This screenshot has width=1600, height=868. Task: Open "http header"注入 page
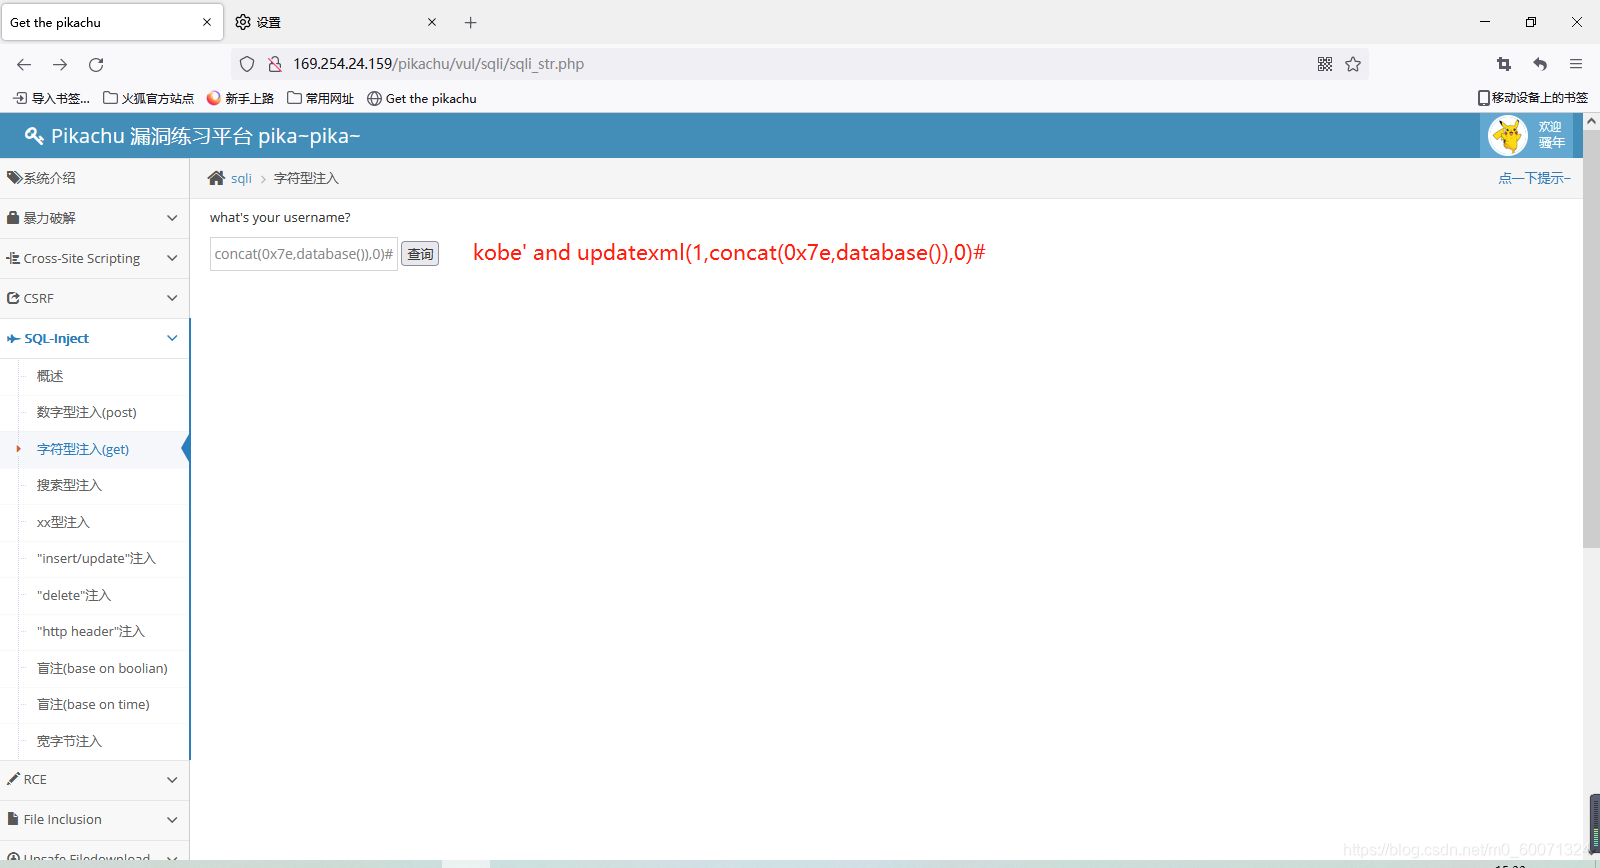coord(91,631)
